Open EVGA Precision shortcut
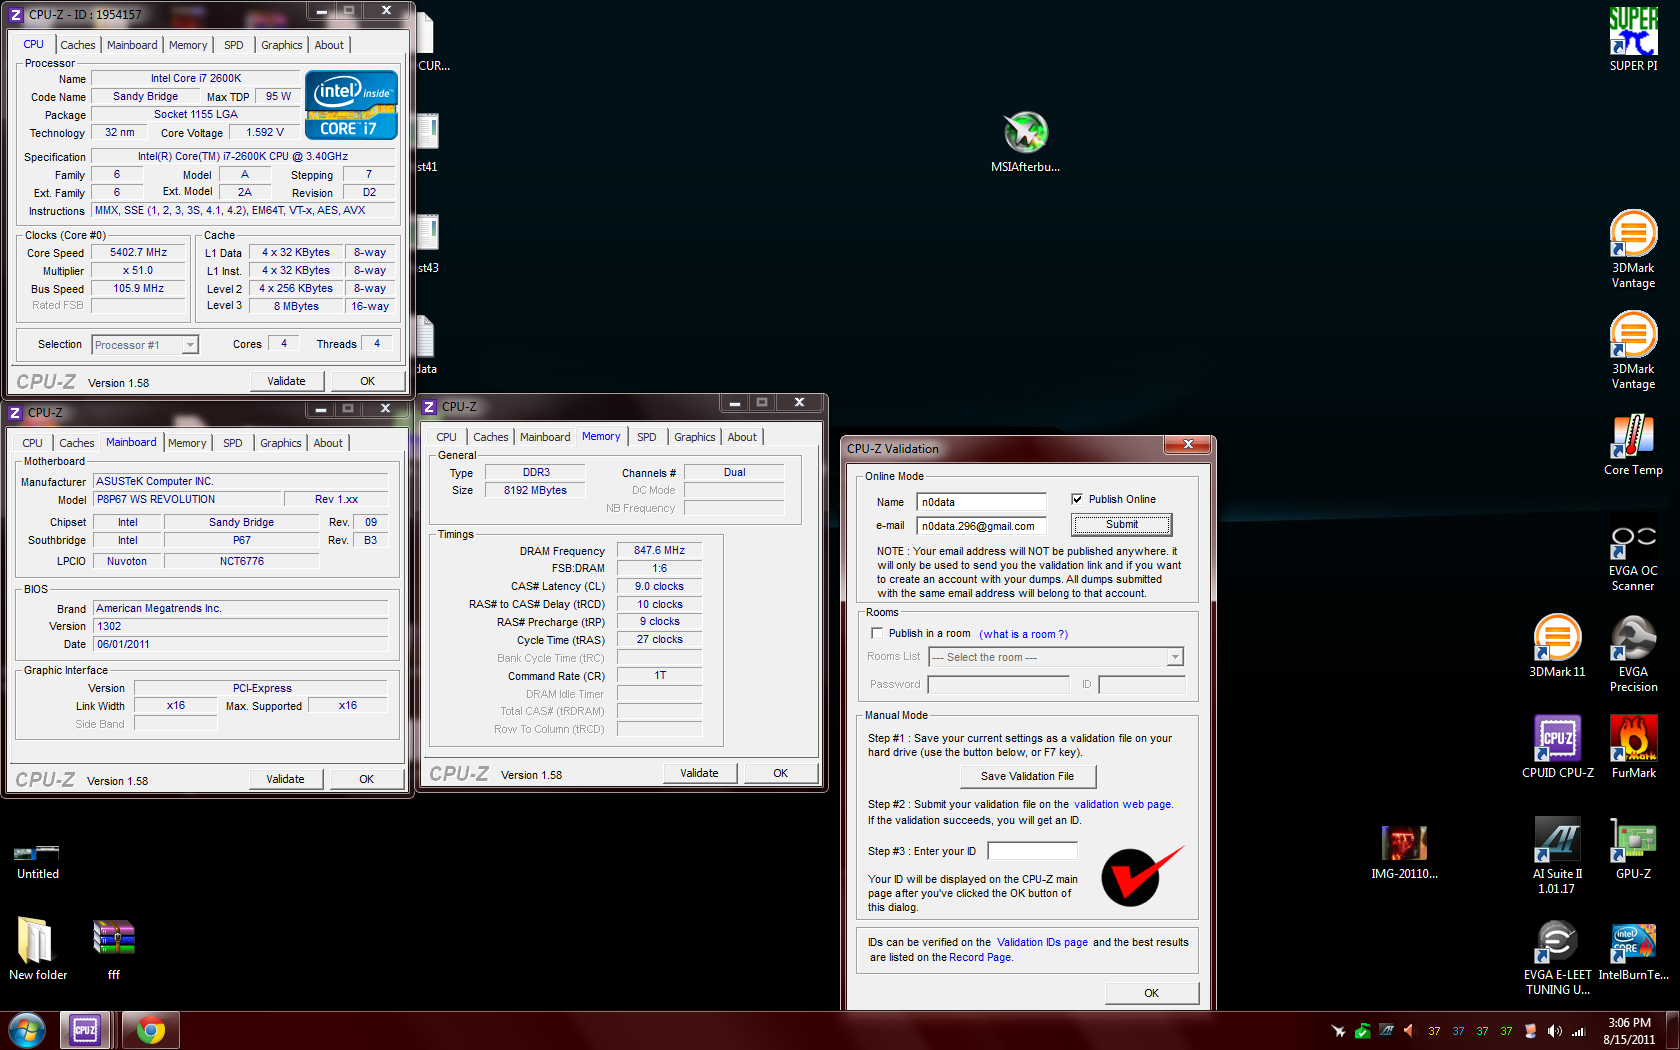 (x=1633, y=654)
